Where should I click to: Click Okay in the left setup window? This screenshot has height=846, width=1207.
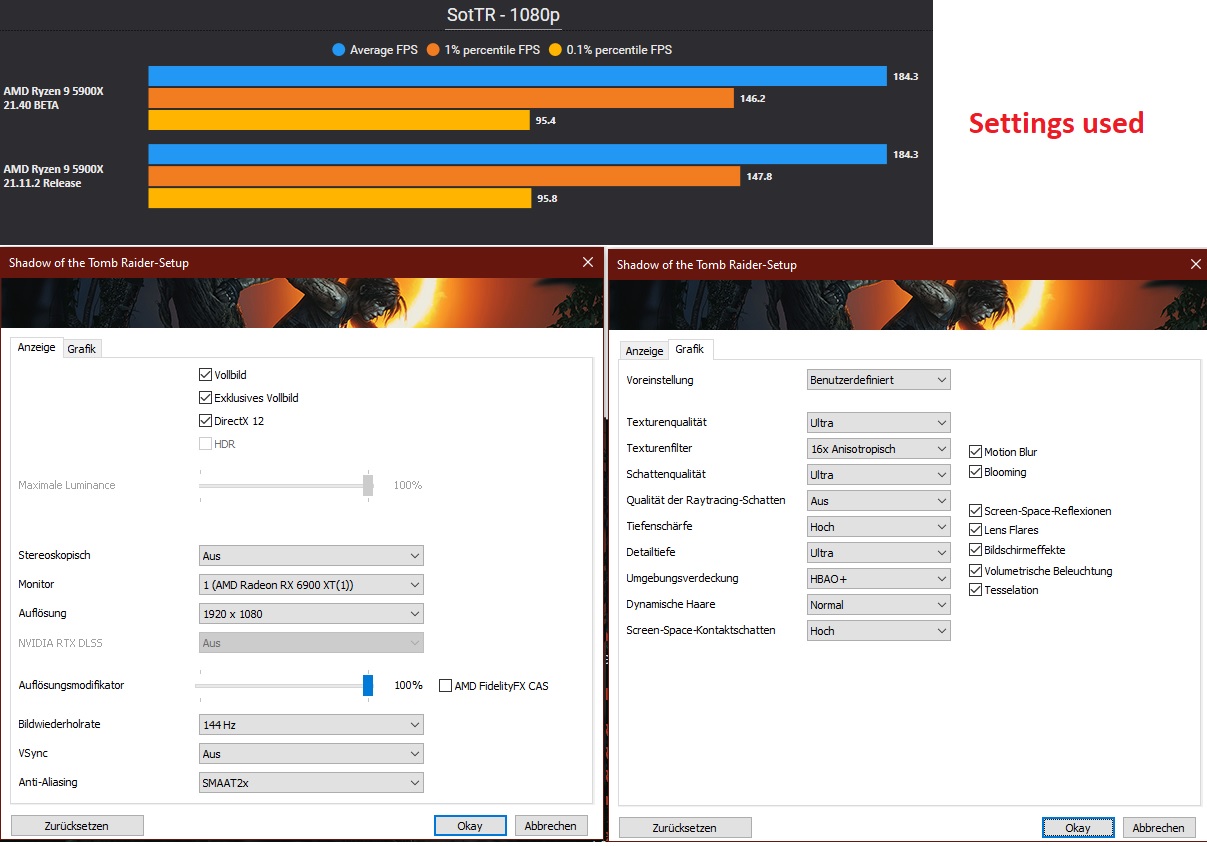(x=470, y=826)
